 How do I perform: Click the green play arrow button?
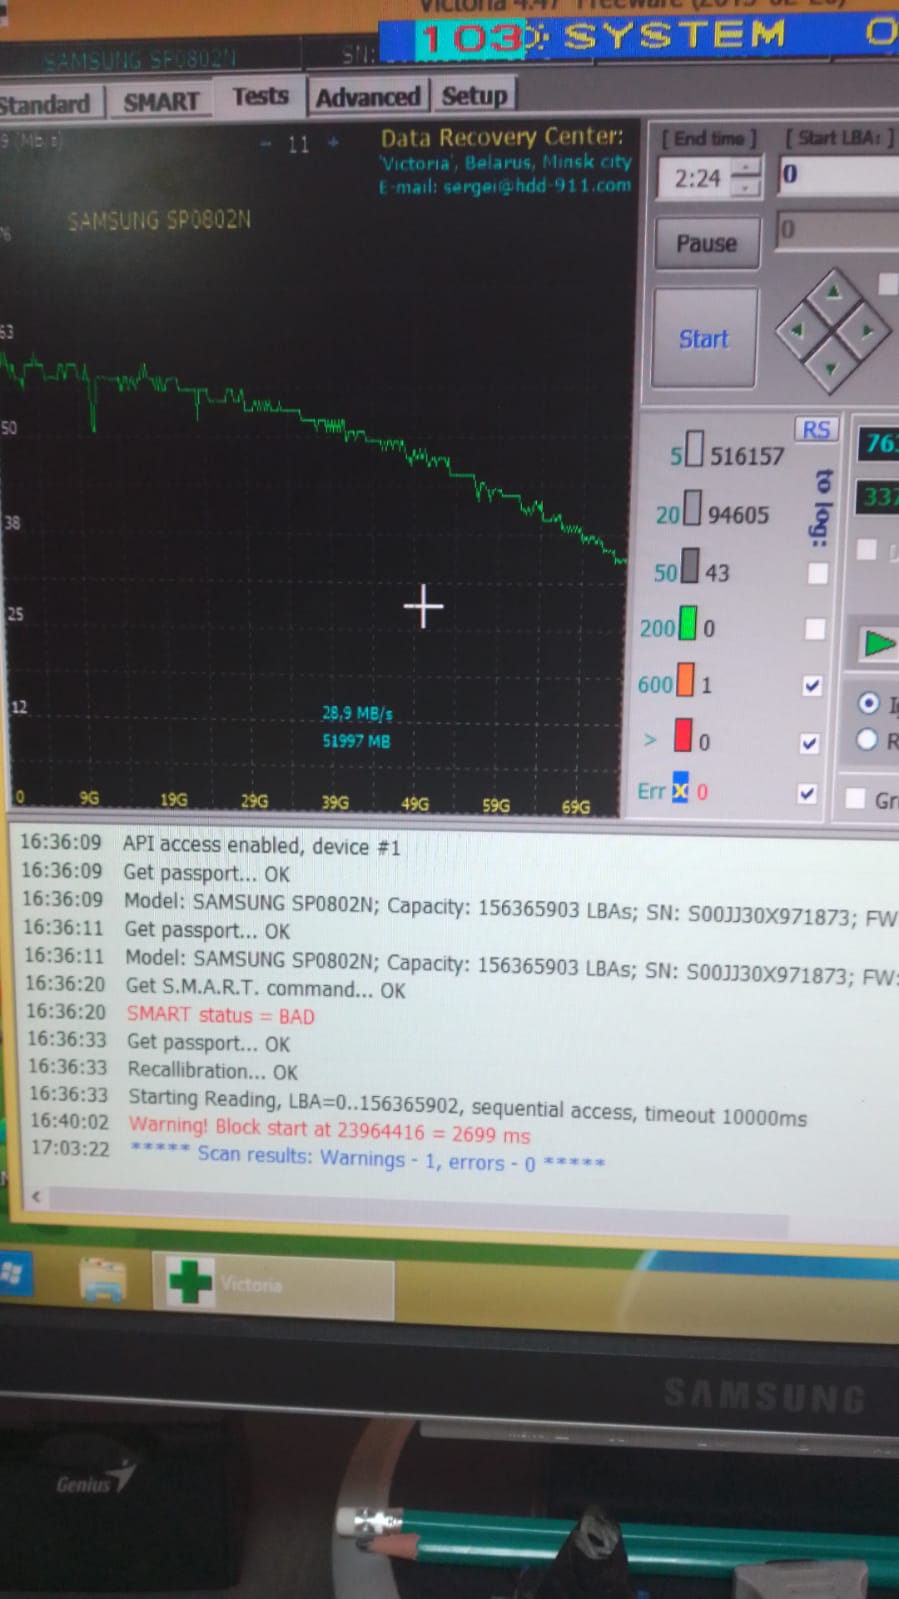[x=878, y=644]
